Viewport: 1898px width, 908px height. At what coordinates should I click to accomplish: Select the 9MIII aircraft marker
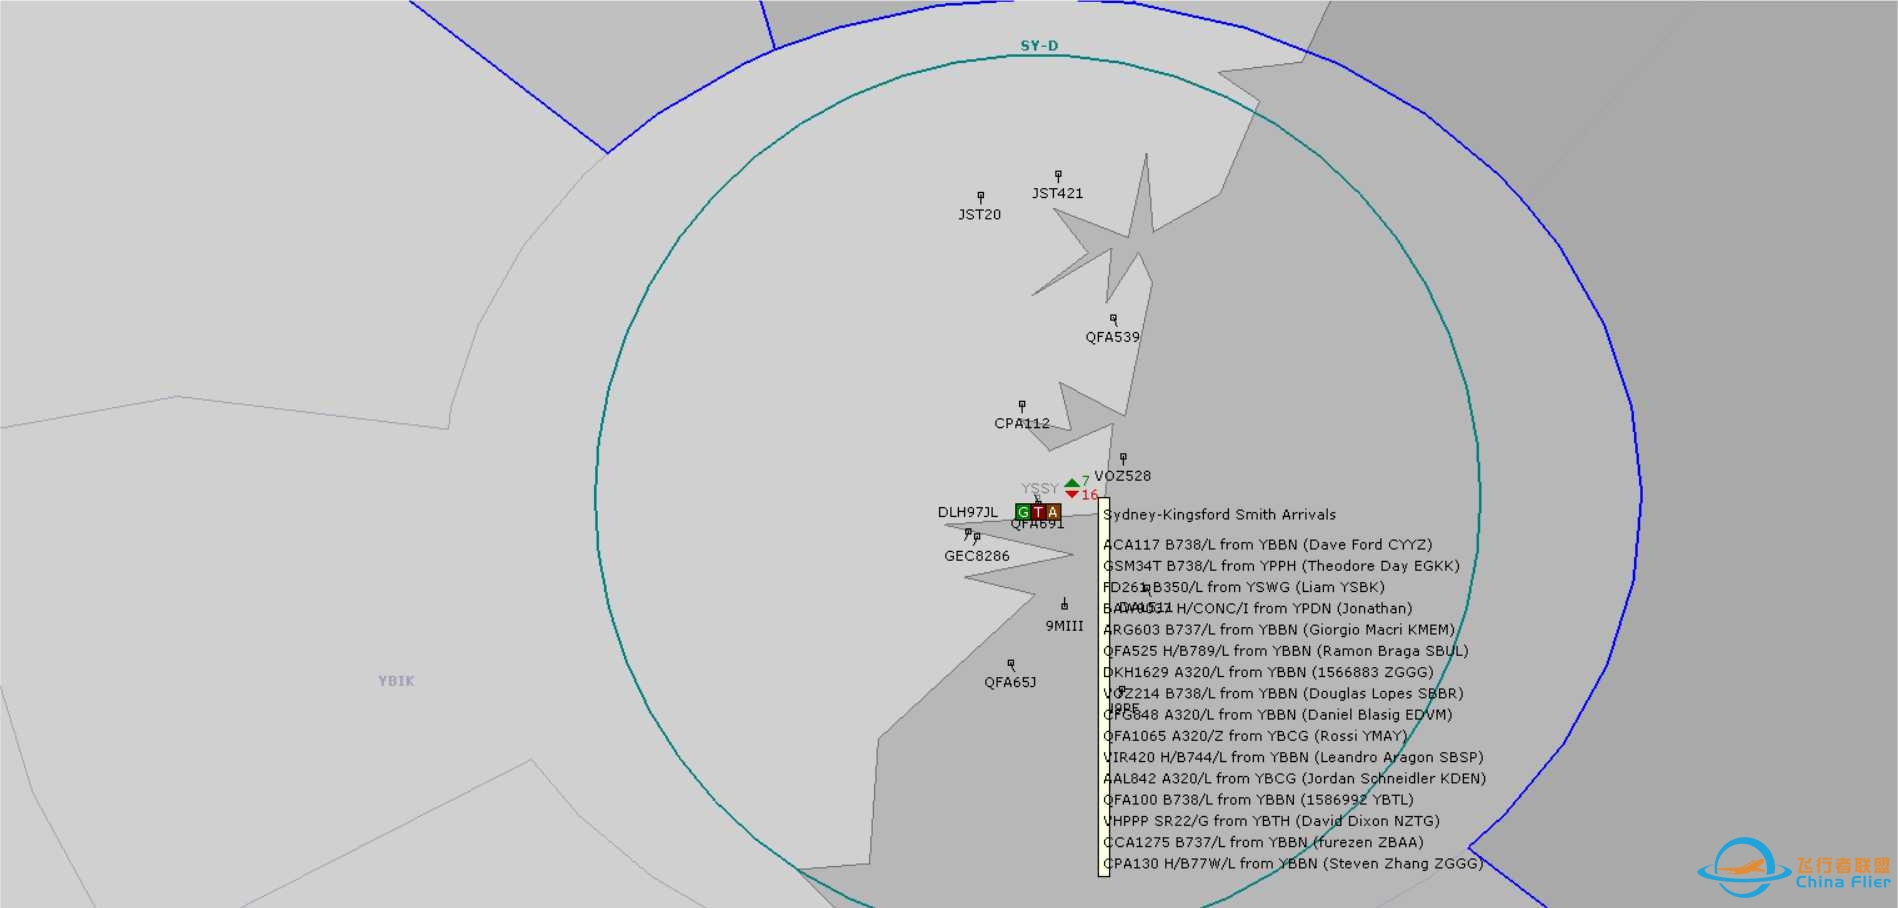(1064, 604)
